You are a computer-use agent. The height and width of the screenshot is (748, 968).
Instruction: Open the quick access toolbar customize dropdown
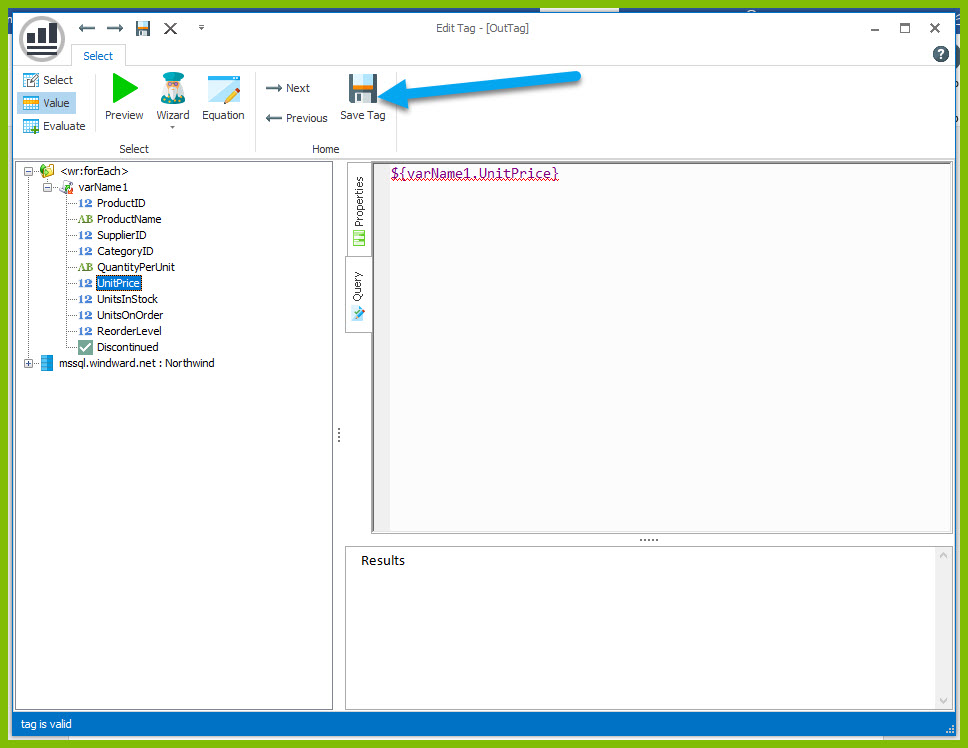201,28
